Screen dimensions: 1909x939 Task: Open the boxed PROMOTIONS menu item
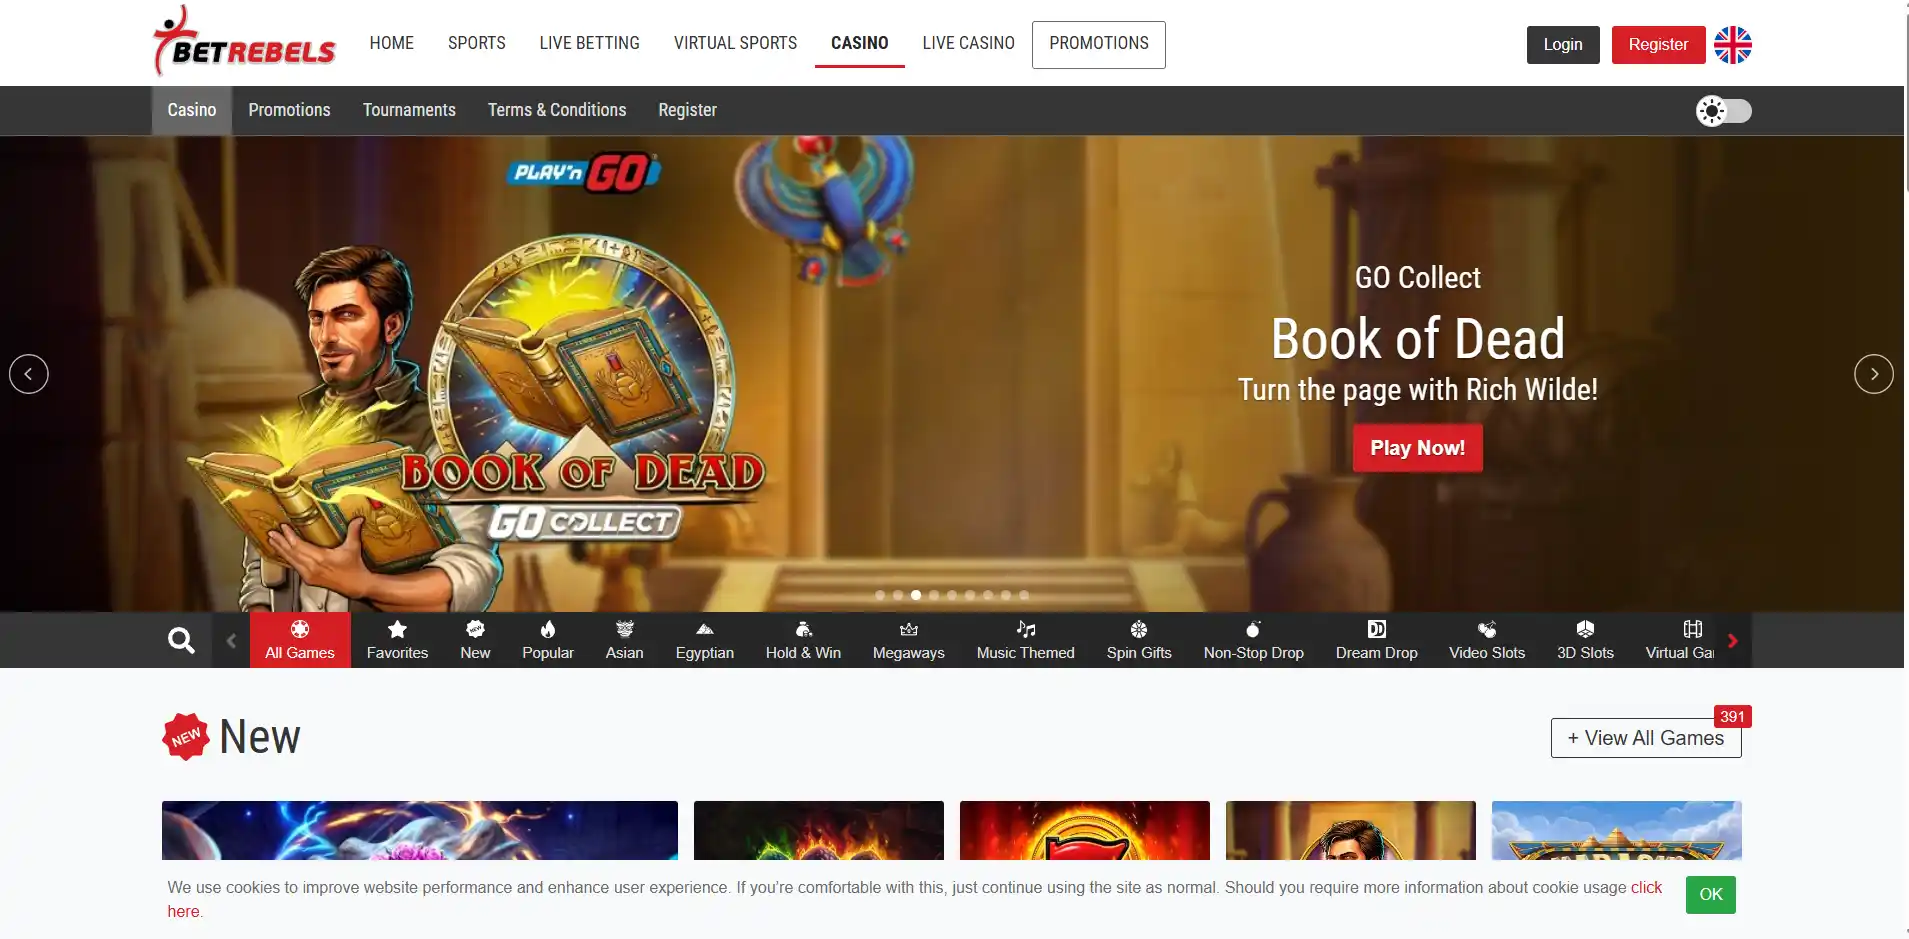tap(1099, 44)
